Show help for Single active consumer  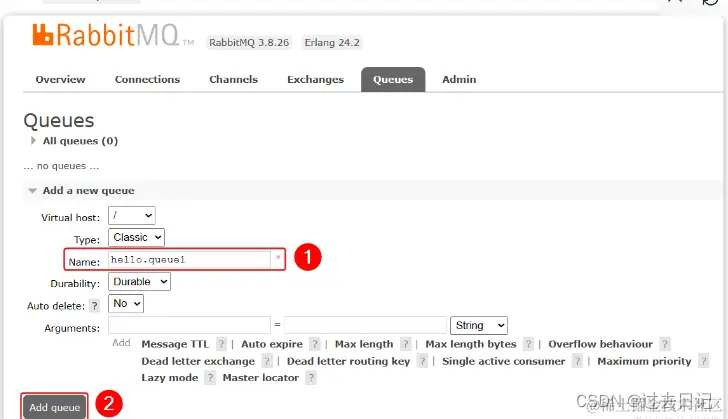coord(577,361)
